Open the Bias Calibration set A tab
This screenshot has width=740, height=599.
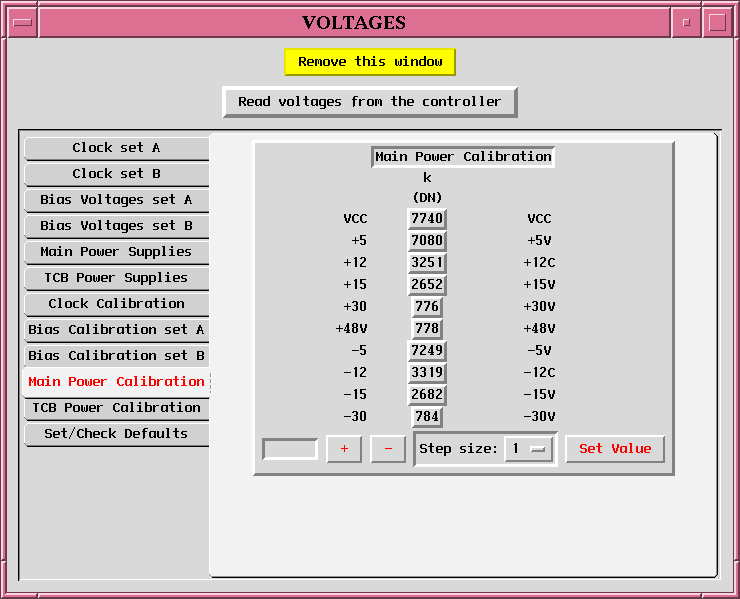[x=116, y=330]
